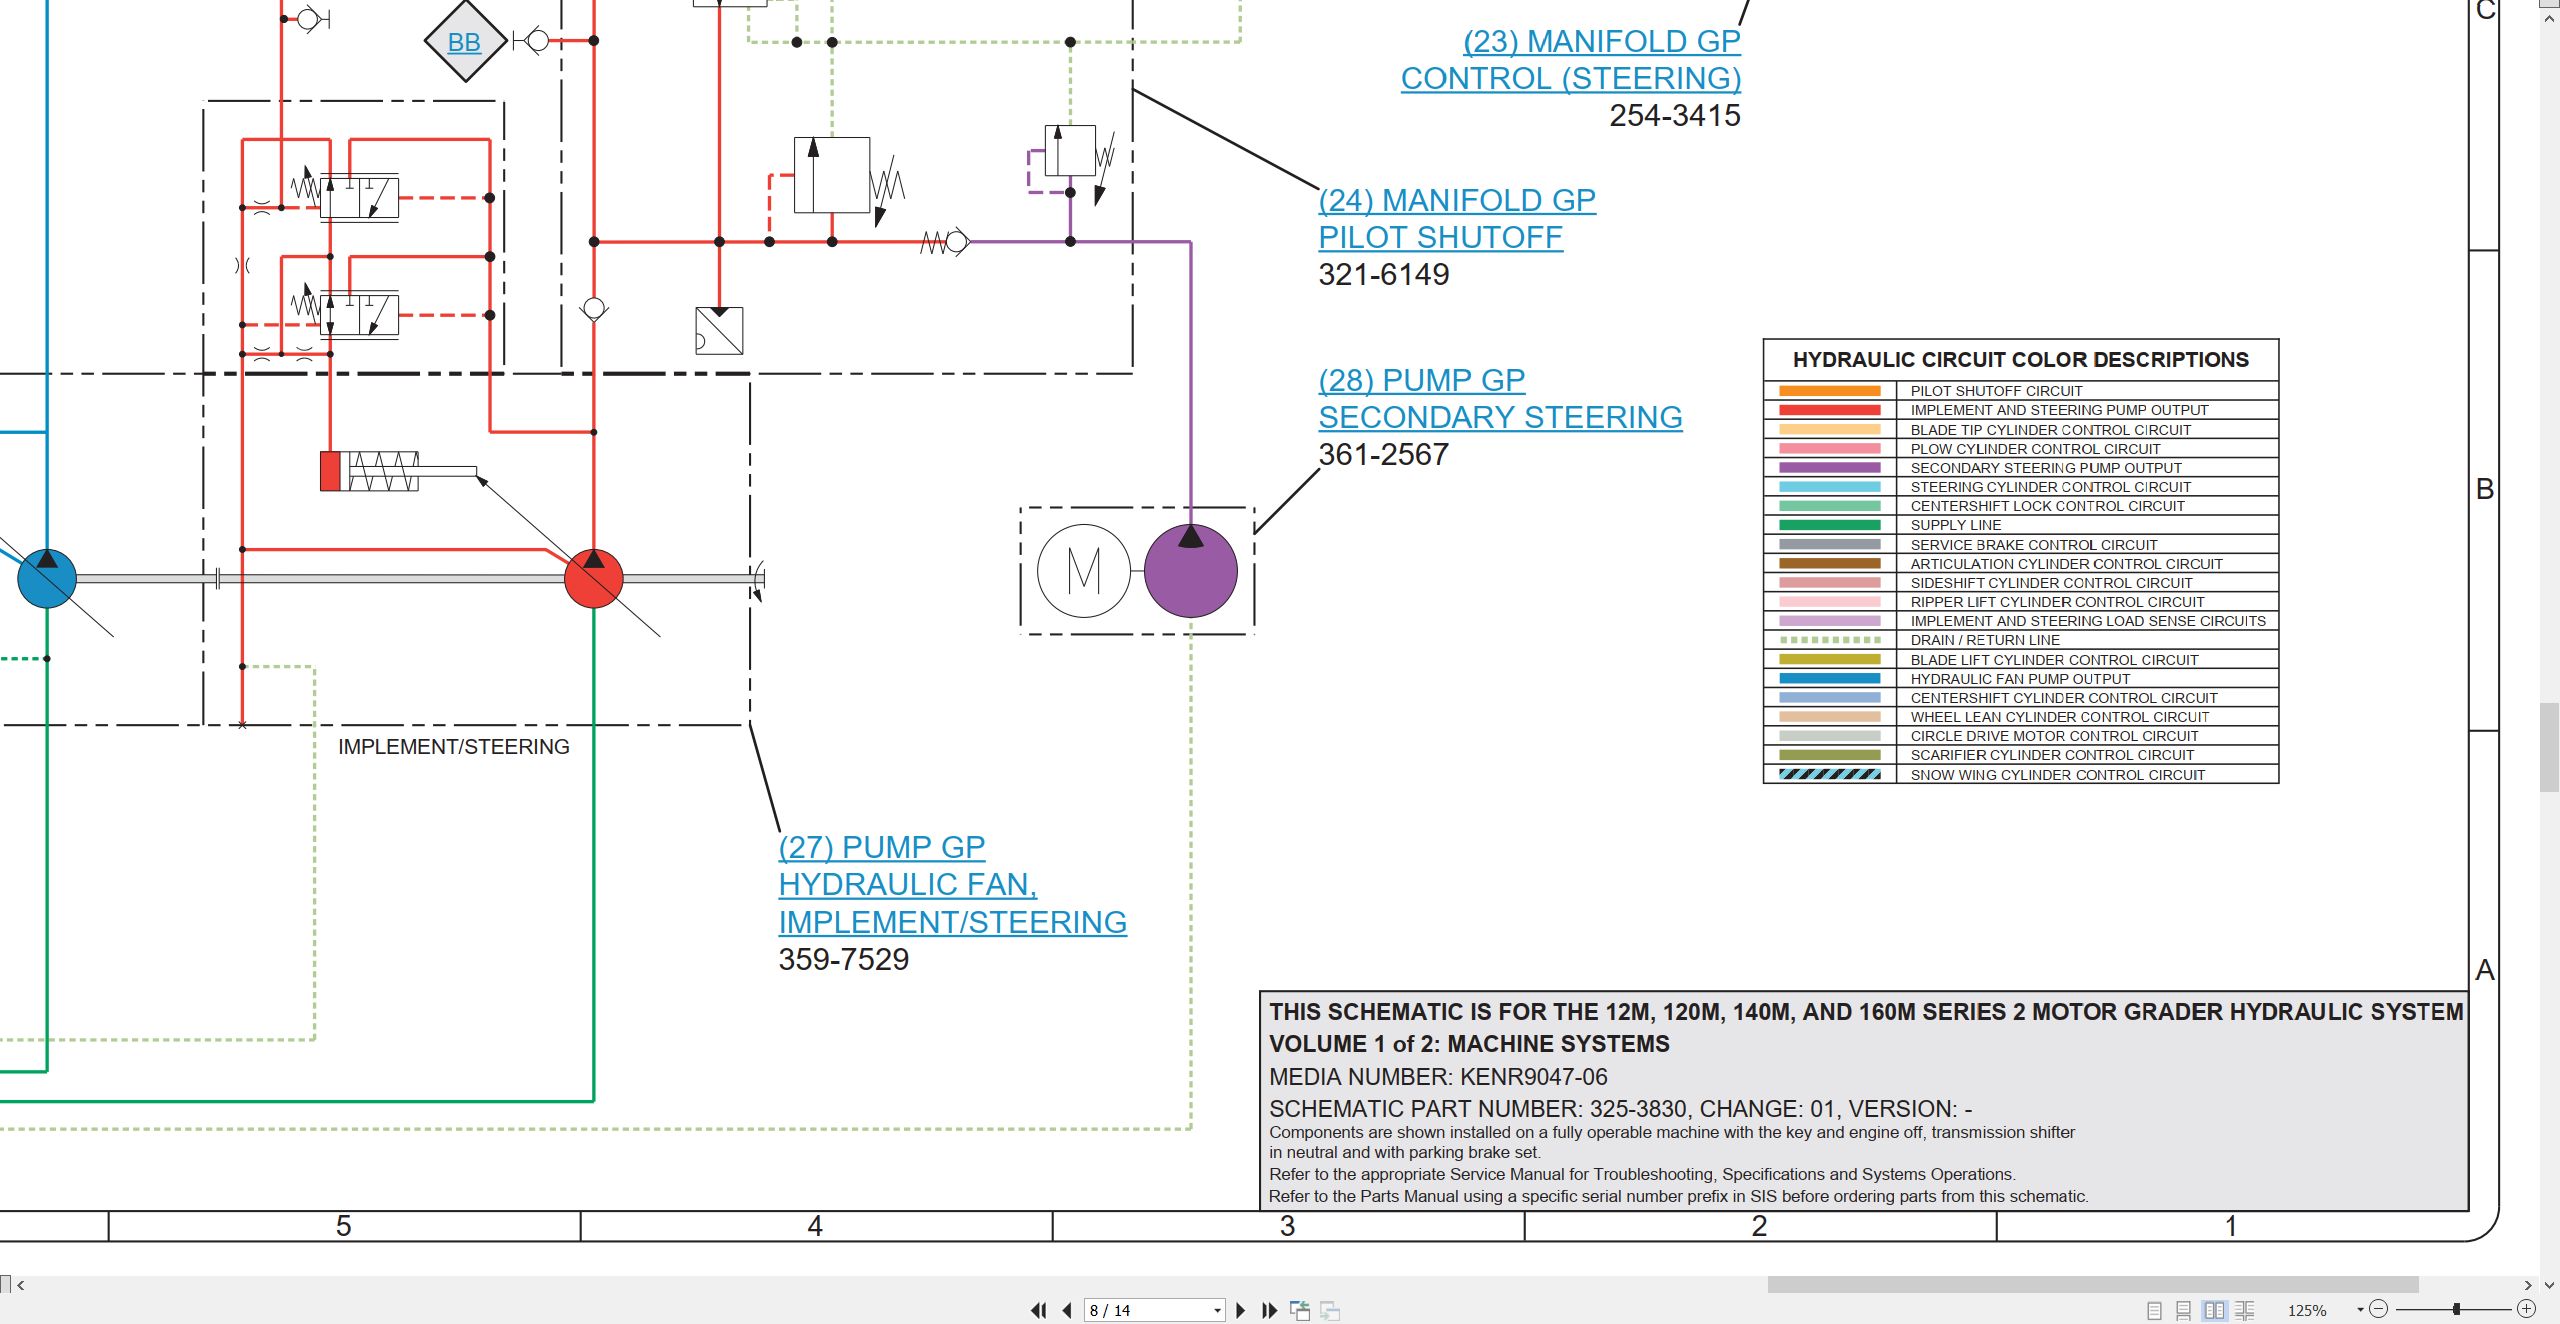The height and width of the screenshot is (1324, 2560).
Task: Click the filter symbol box with diagonal
Action: coord(719,331)
